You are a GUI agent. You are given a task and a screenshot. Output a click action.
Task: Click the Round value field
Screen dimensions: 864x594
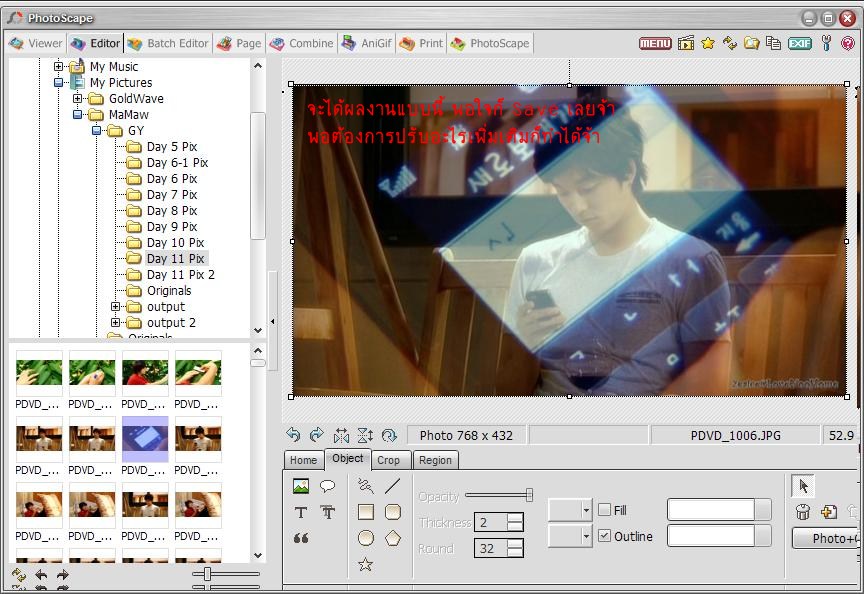pos(492,548)
